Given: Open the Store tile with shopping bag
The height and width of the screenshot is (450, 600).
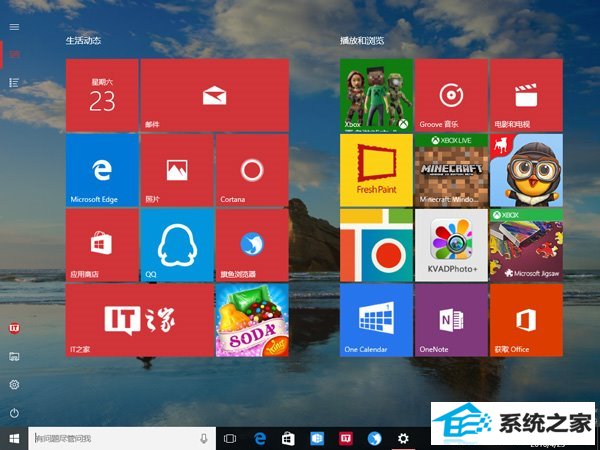Looking at the screenshot, I should (x=102, y=245).
